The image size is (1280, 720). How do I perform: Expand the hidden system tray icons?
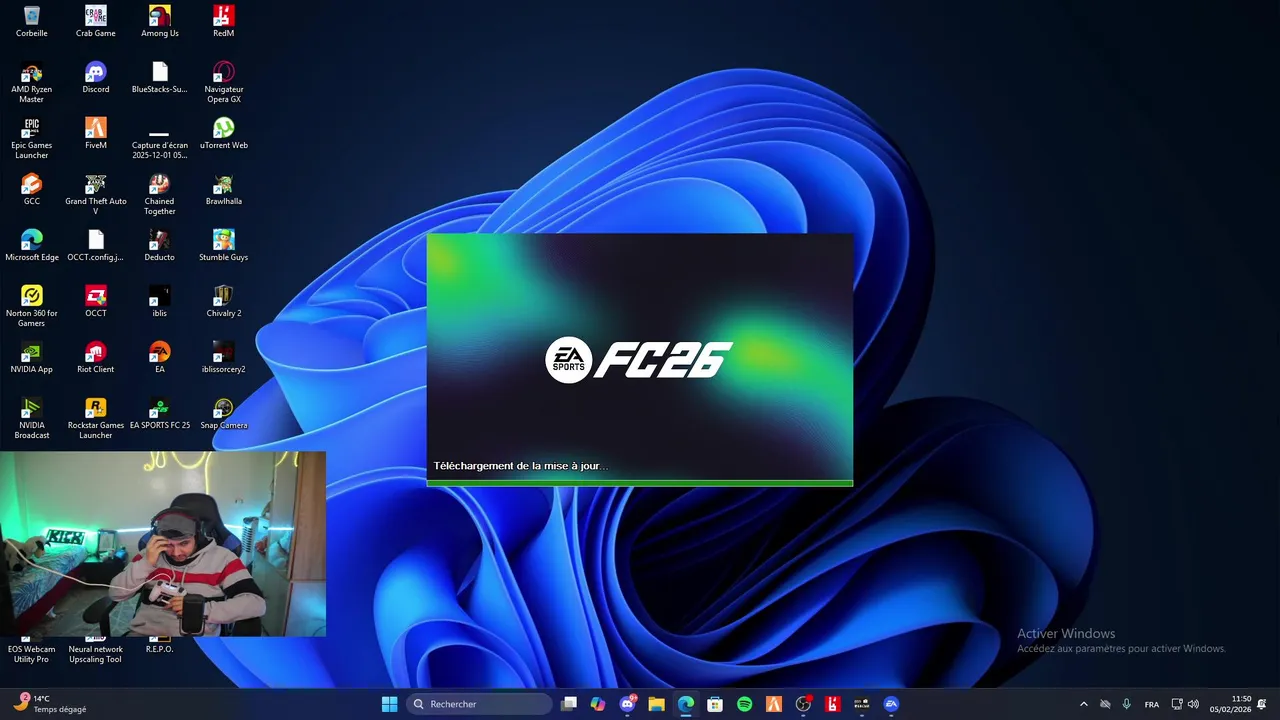point(1083,704)
